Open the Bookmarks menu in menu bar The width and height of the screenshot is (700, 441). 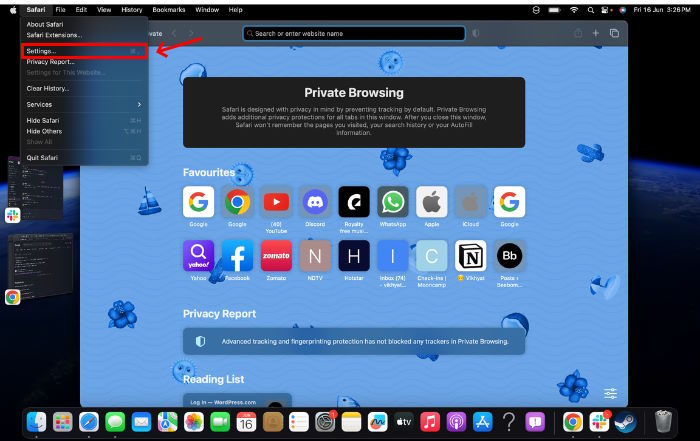pyautogui.click(x=169, y=9)
